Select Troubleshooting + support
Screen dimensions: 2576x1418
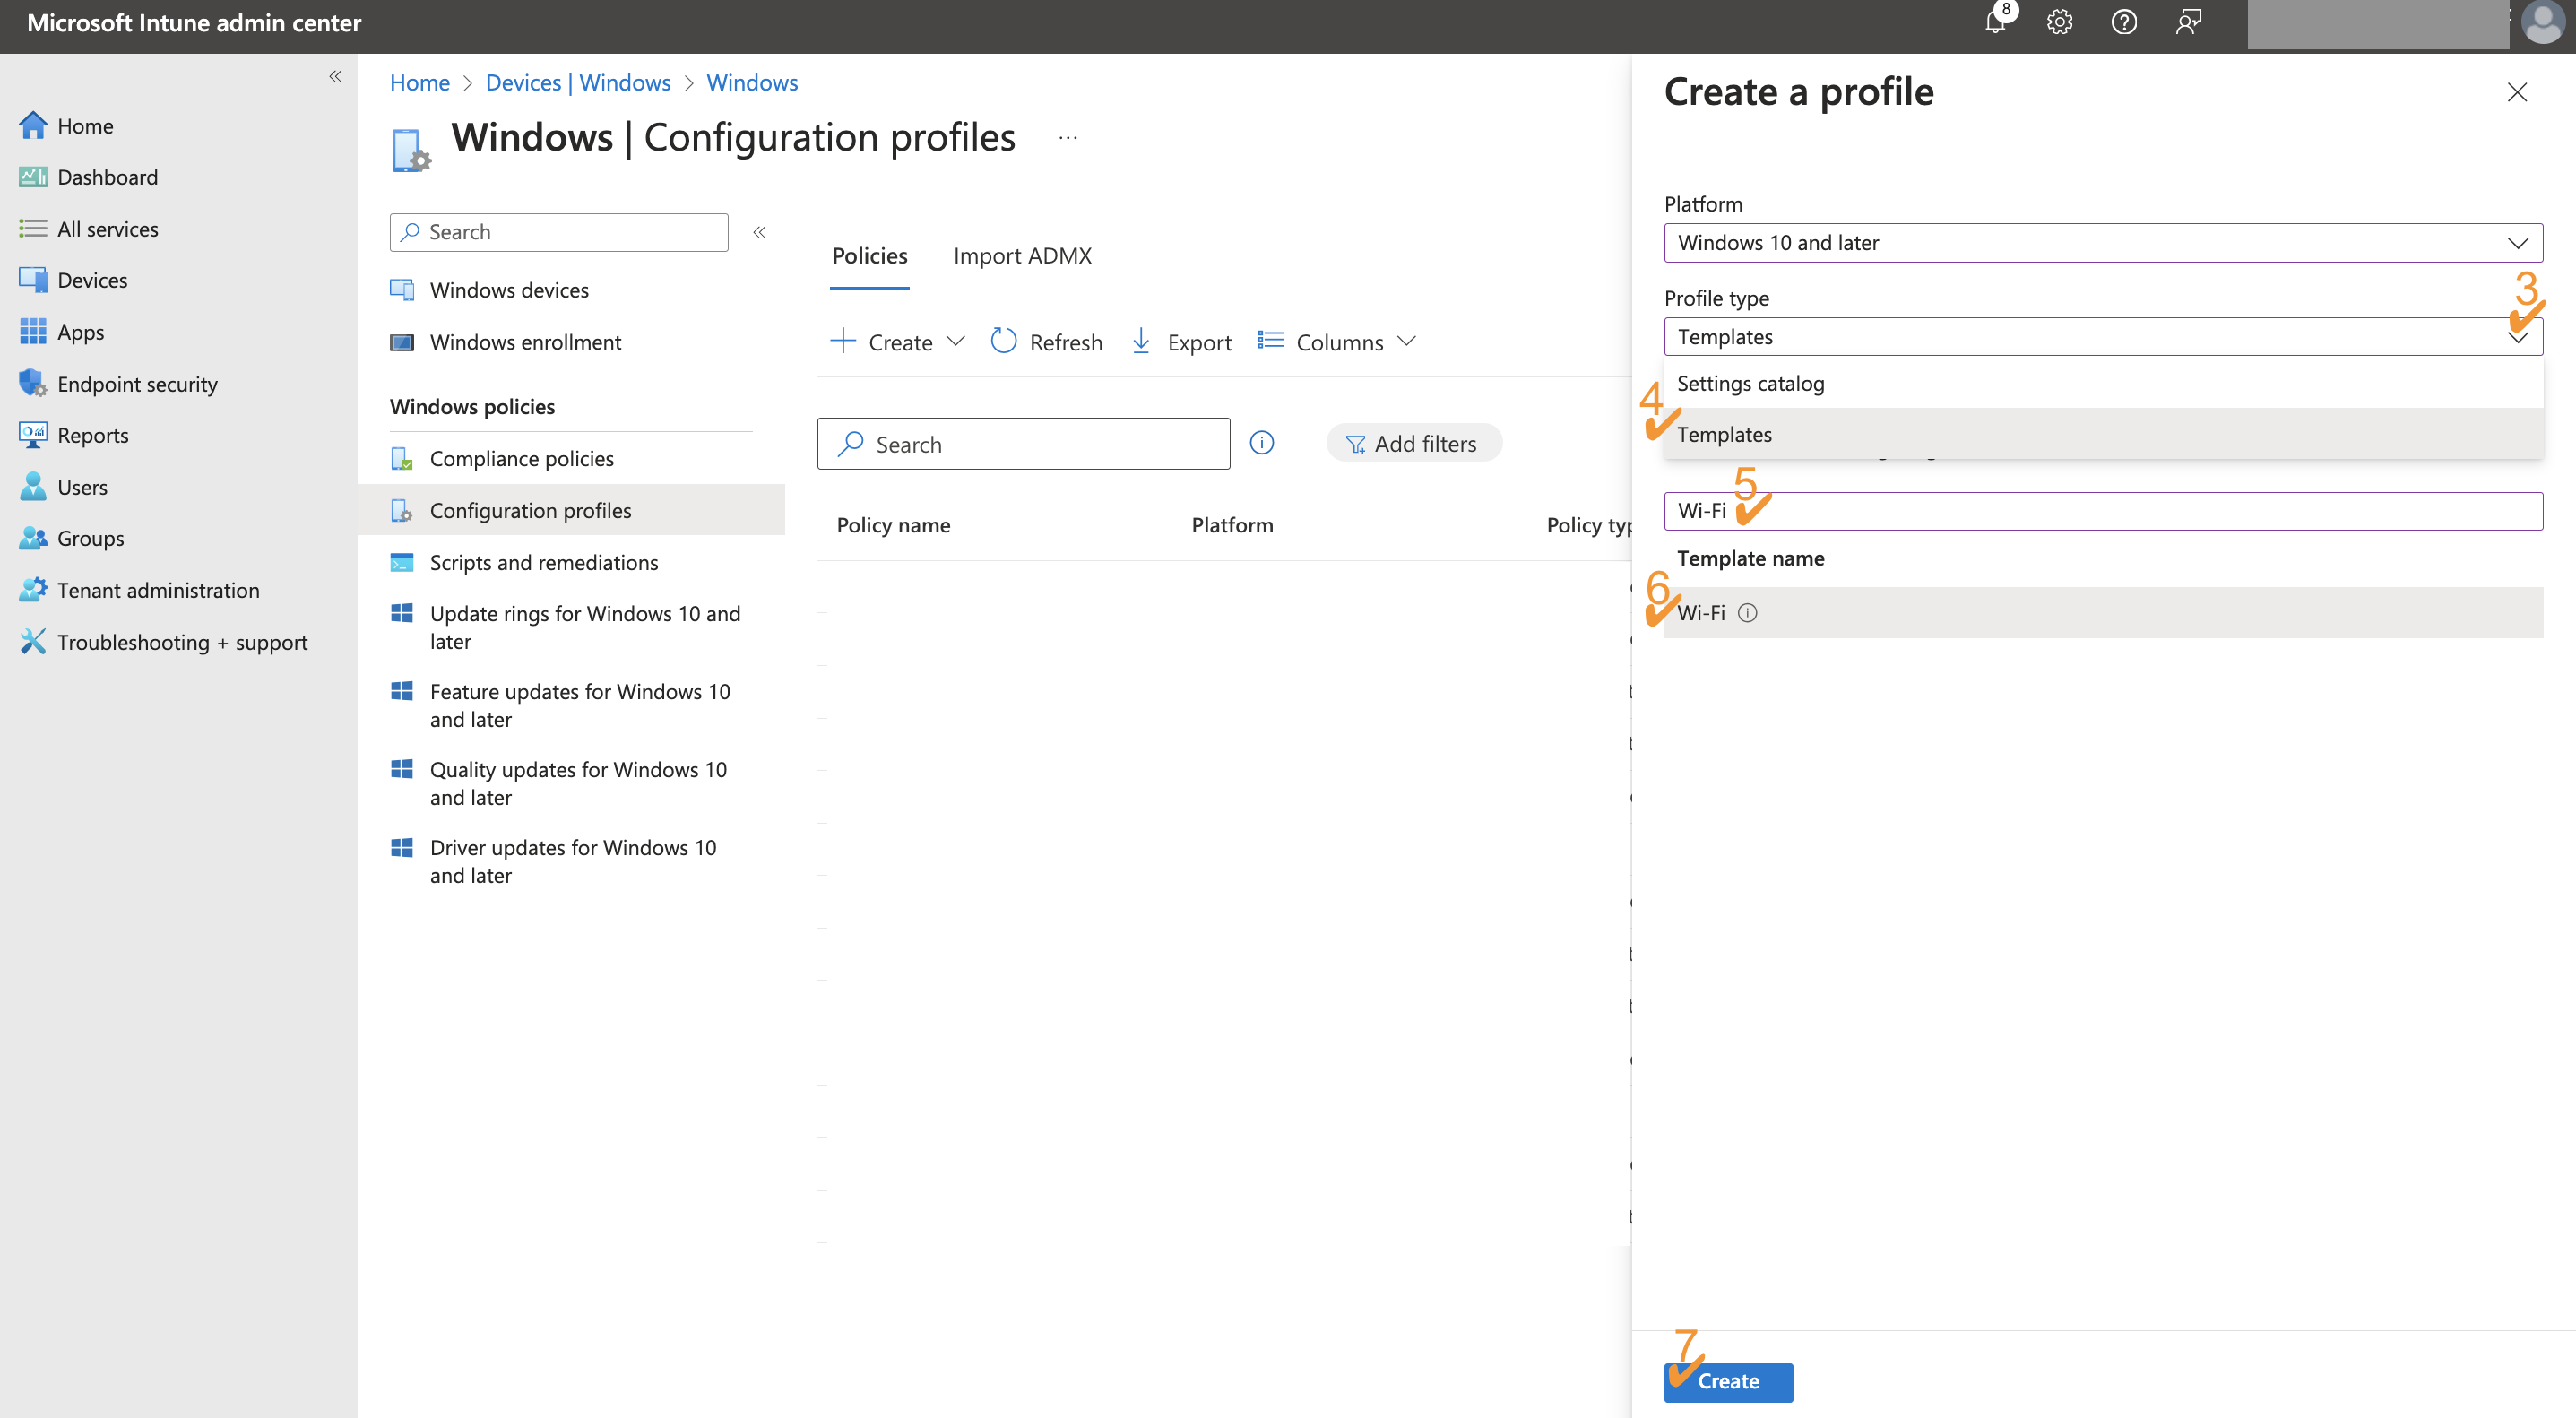[183, 642]
